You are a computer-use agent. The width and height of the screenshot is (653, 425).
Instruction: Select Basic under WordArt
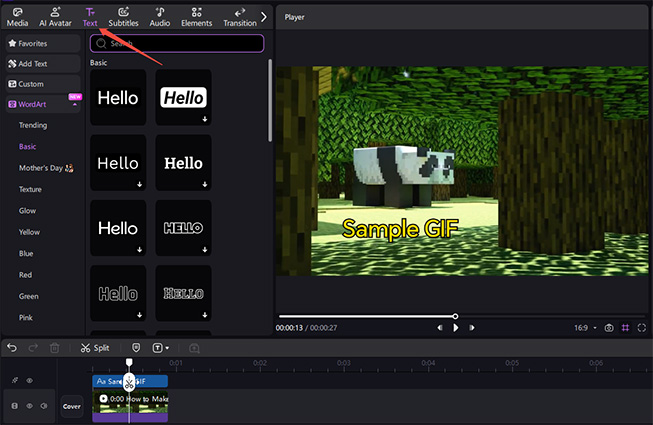click(27, 147)
